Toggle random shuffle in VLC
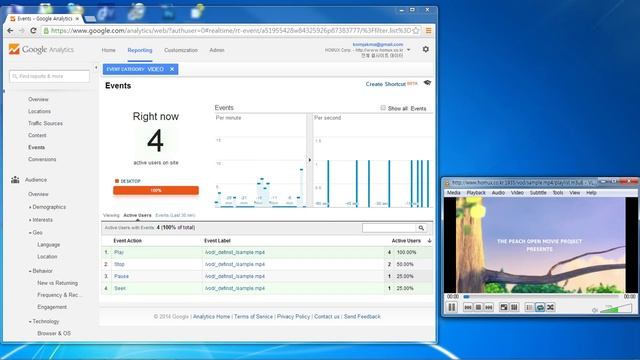 point(550,307)
